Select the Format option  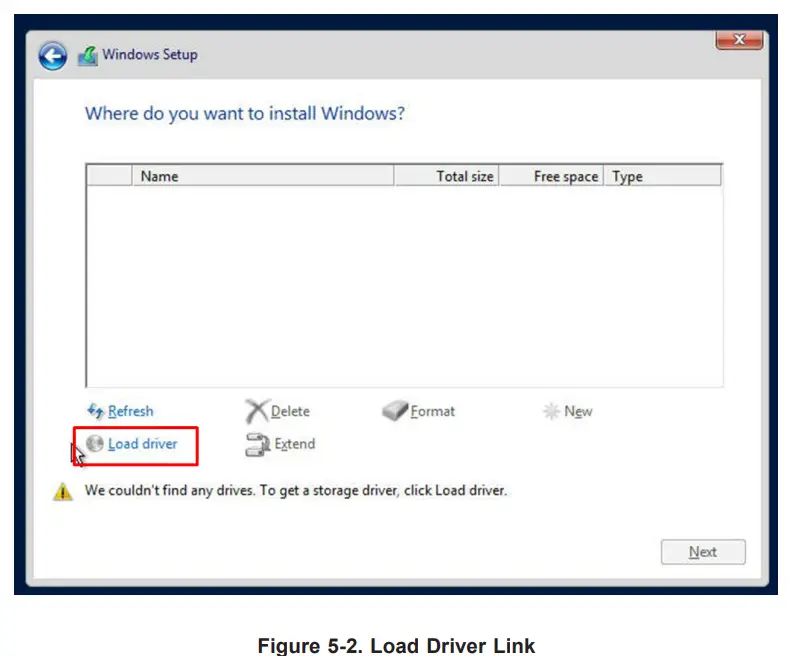[x=432, y=411]
